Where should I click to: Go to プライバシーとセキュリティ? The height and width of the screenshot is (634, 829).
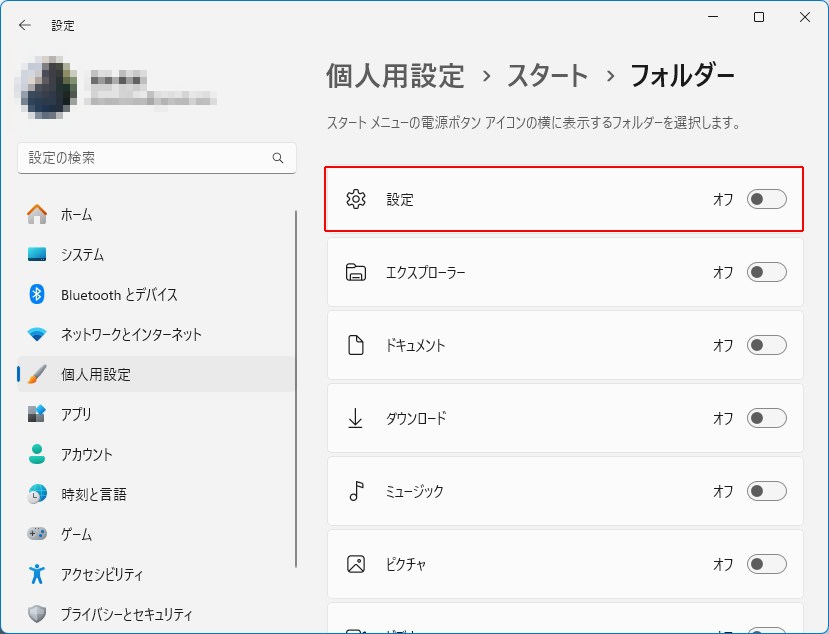156,614
